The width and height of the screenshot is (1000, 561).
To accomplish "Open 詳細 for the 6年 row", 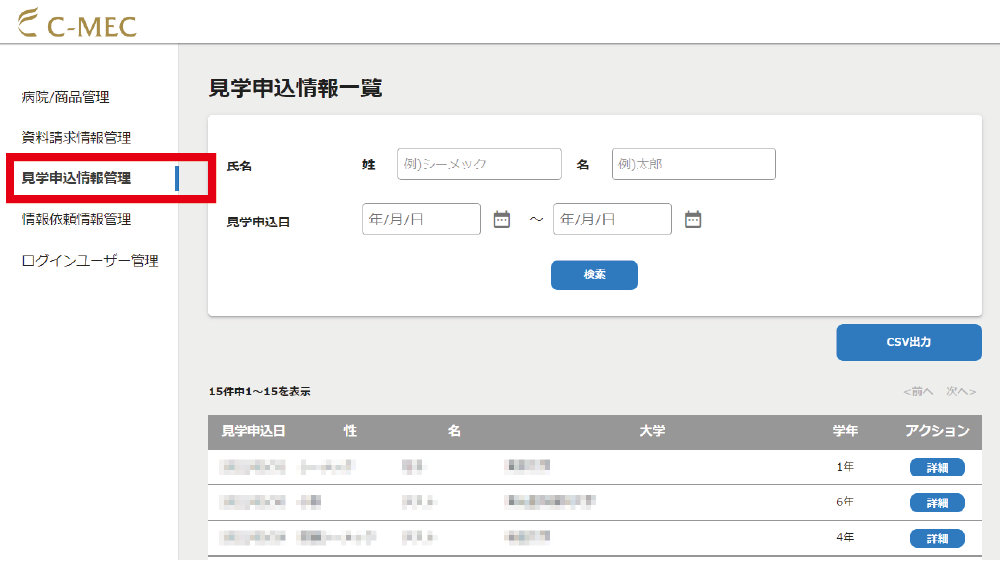I will pos(937,503).
